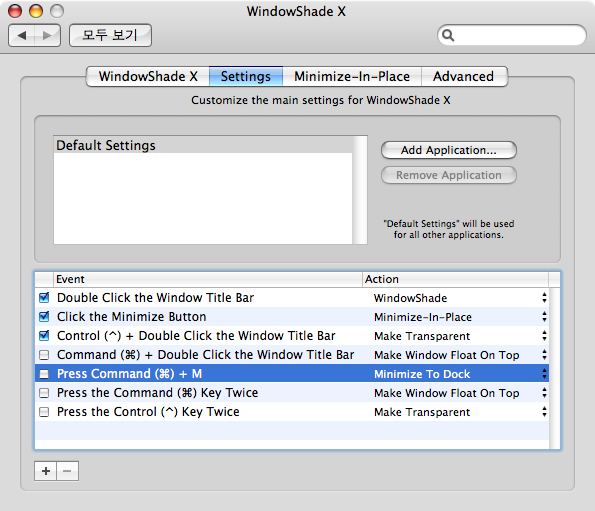This screenshot has width=595, height=511.
Task: Open the Minimize To Dock action dropdown
Action: pyautogui.click(x=460, y=374)
